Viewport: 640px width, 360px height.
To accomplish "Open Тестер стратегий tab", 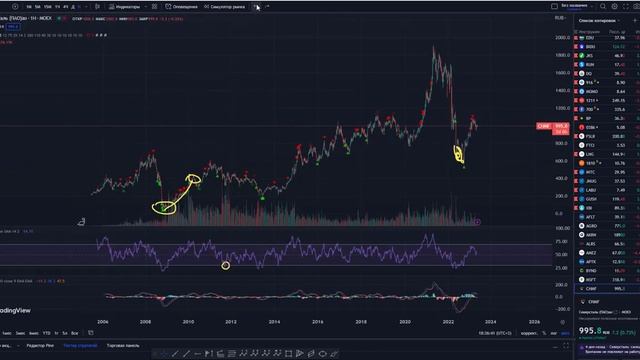I will 80,345.
